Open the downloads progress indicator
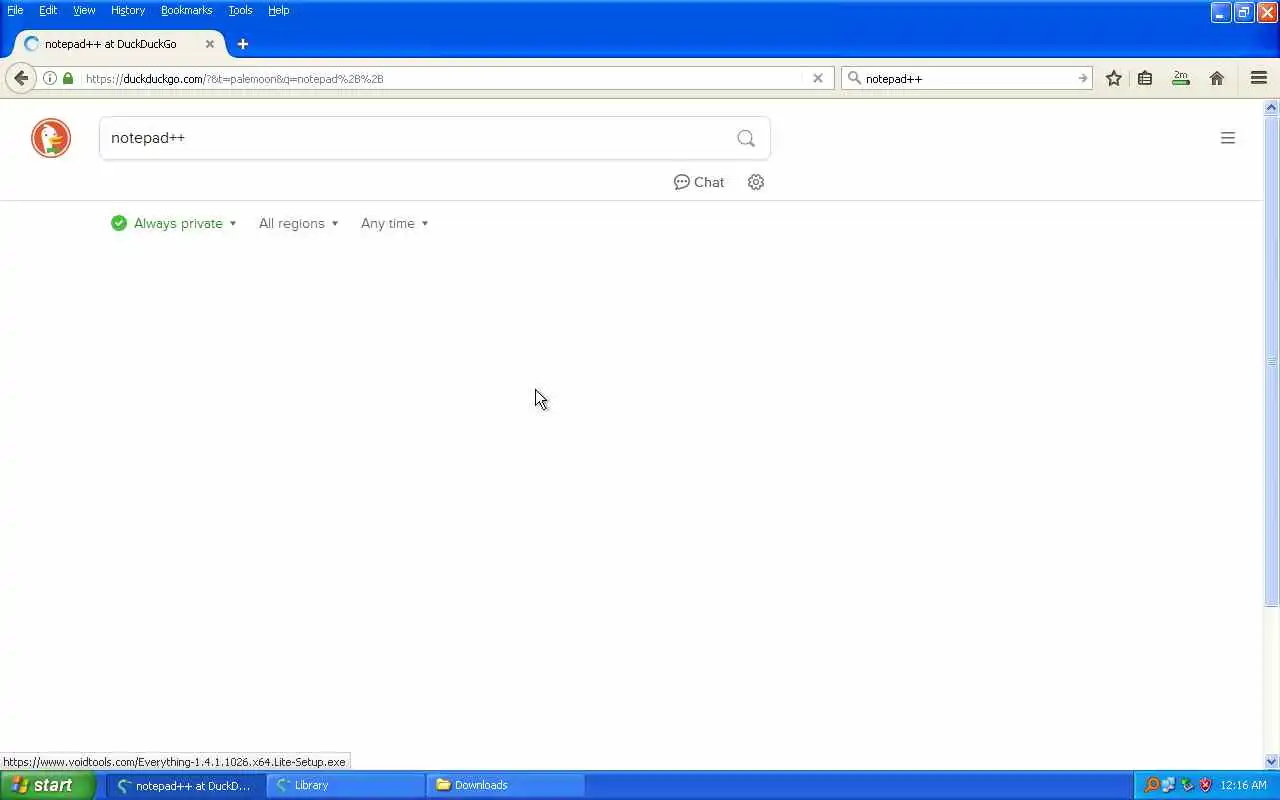 click(1181, 78)
